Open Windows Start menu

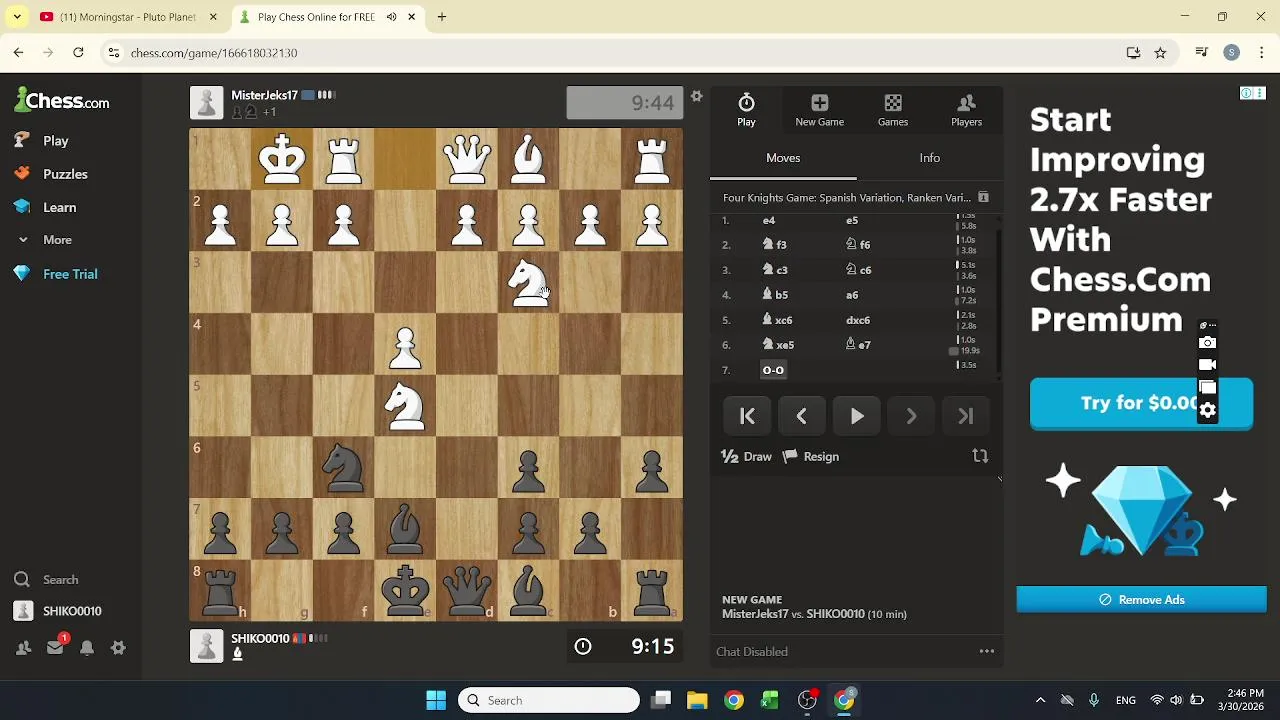coord(436,700)
